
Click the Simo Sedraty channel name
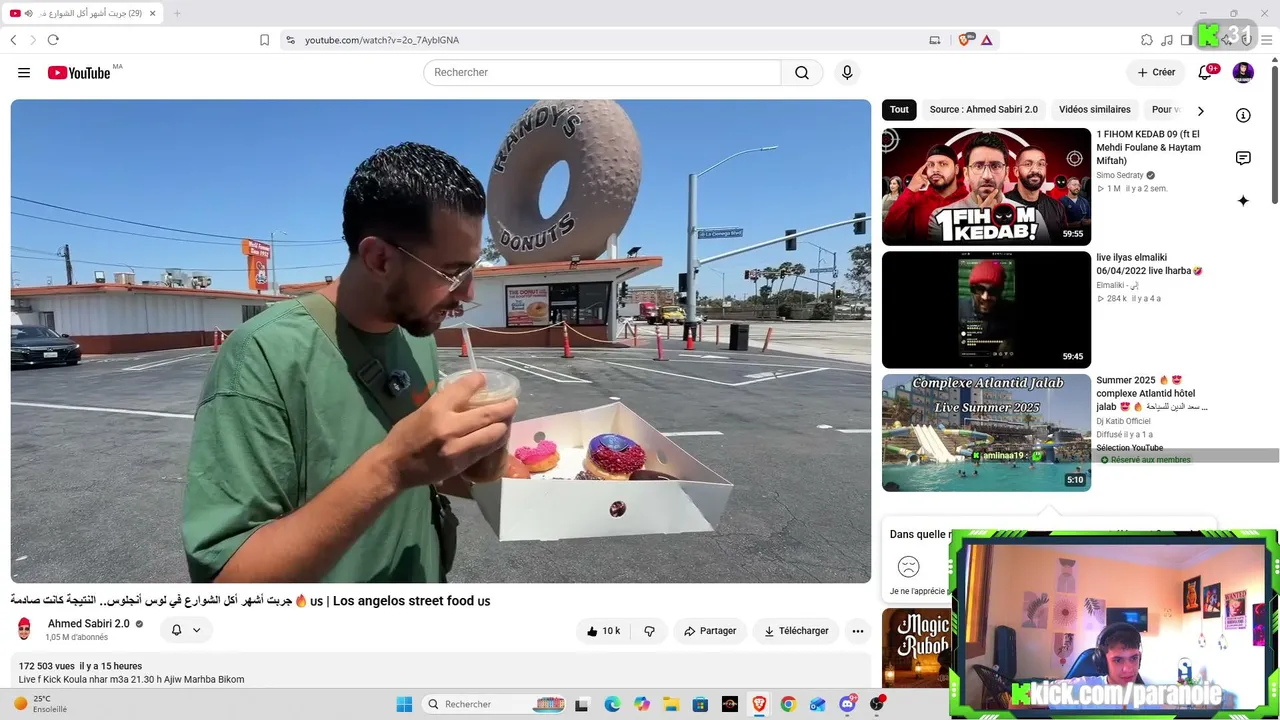[x=1119, y=175]
